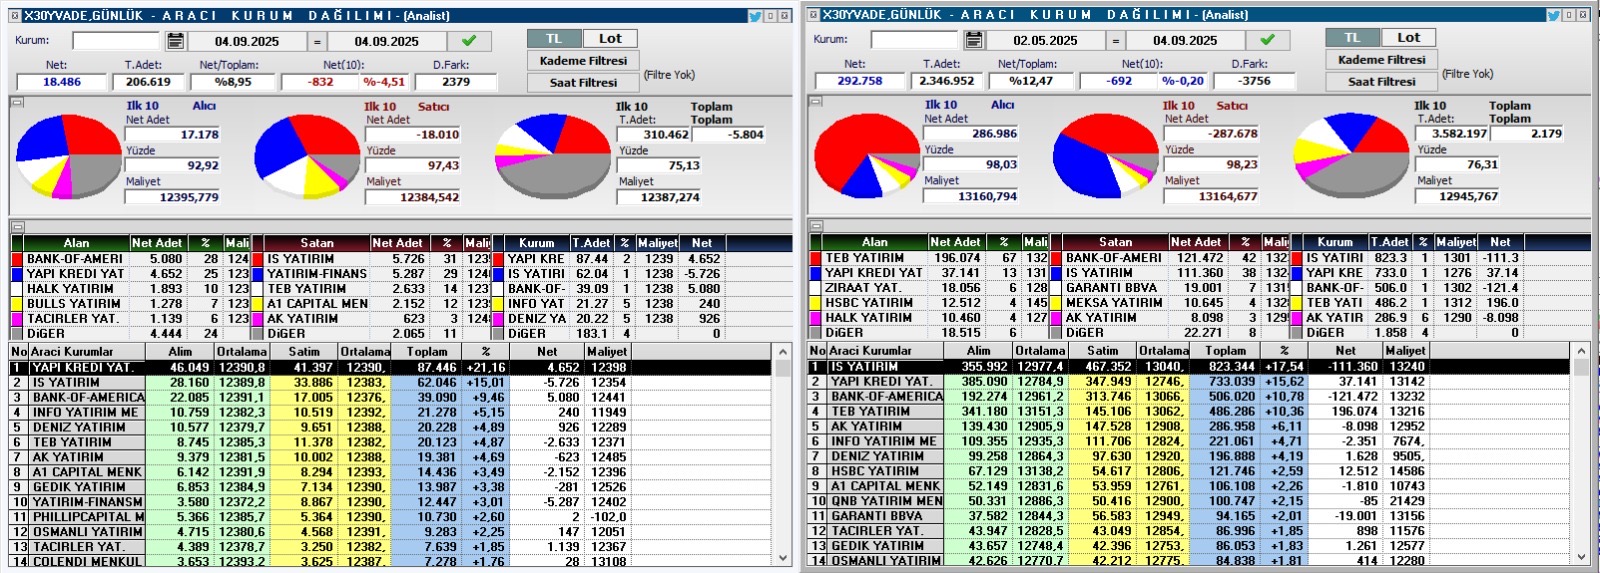The image size is (1600, 573).
Task: Click the T.Adet value 206.619
Action: (148, 82)
